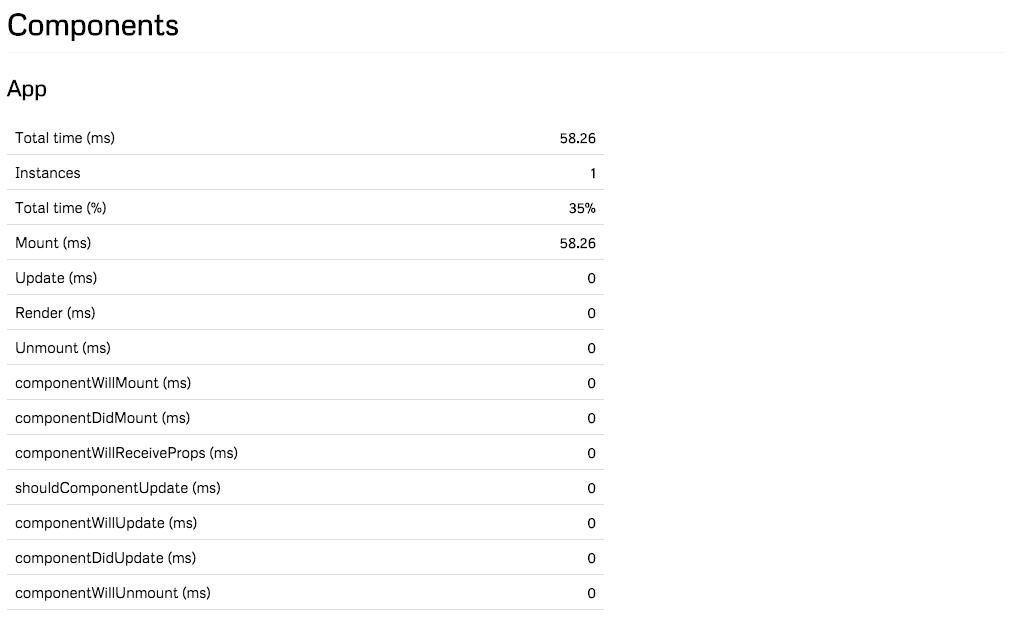1011x631 pixels.
Task: Click the Total time (ms) row label
Action: (65, 138)
